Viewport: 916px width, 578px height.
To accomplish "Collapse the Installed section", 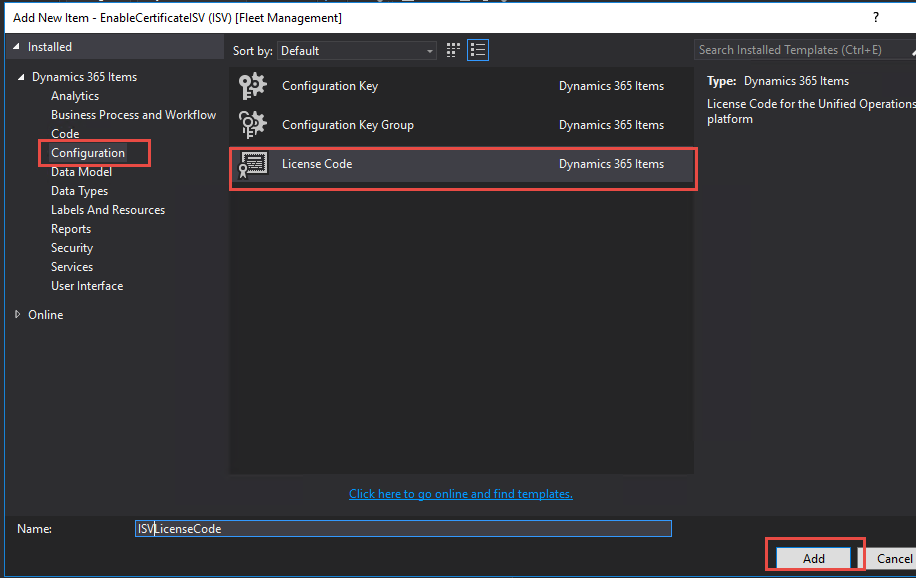I will tap(14, 46).
